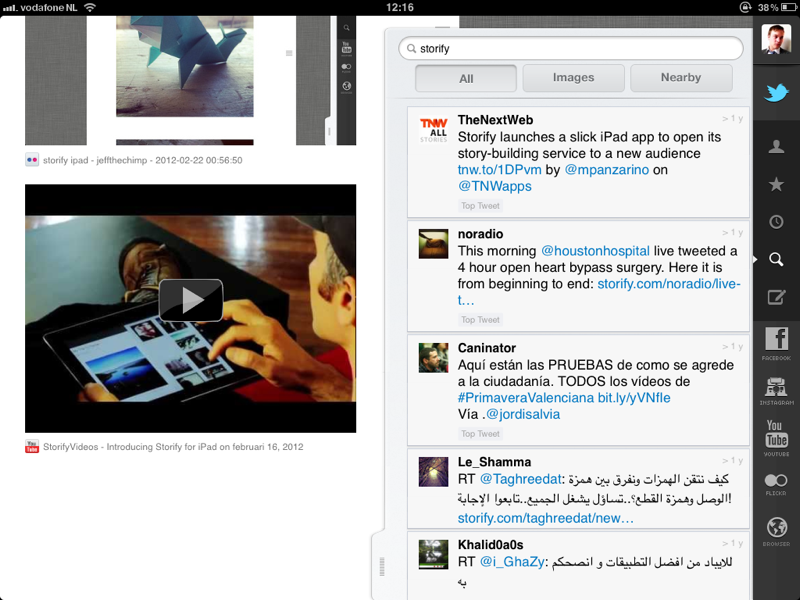Switch to the Facebook source
800x600 pixels.
[776, 343]
